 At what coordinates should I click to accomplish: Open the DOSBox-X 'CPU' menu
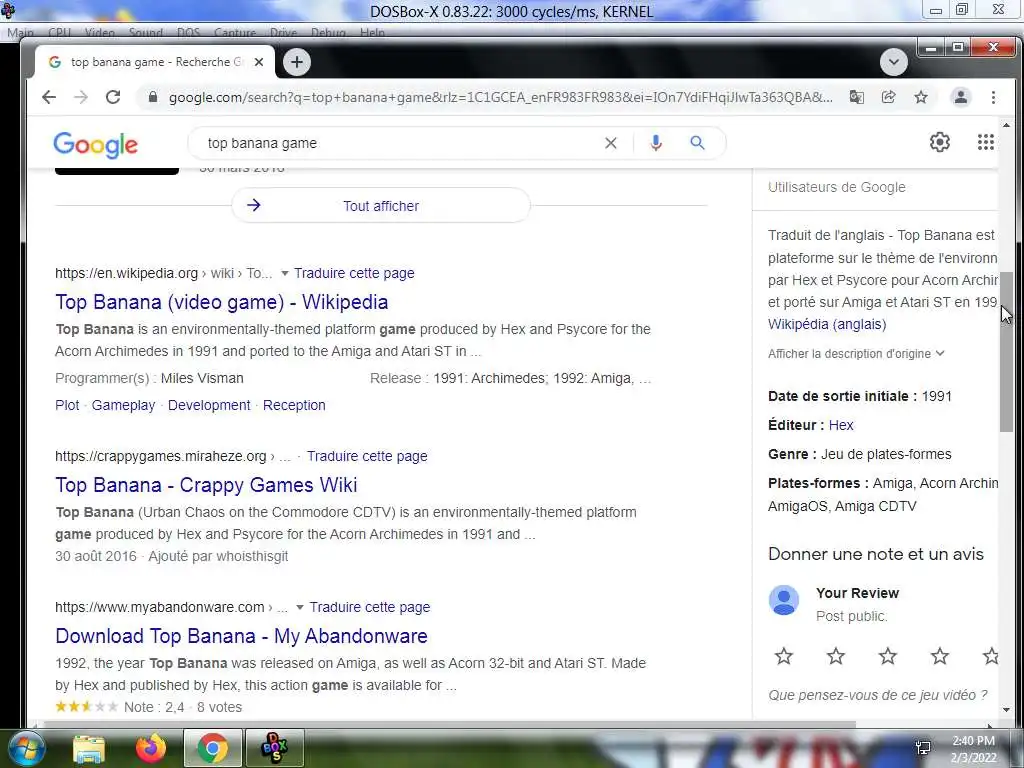click(59, 33)
